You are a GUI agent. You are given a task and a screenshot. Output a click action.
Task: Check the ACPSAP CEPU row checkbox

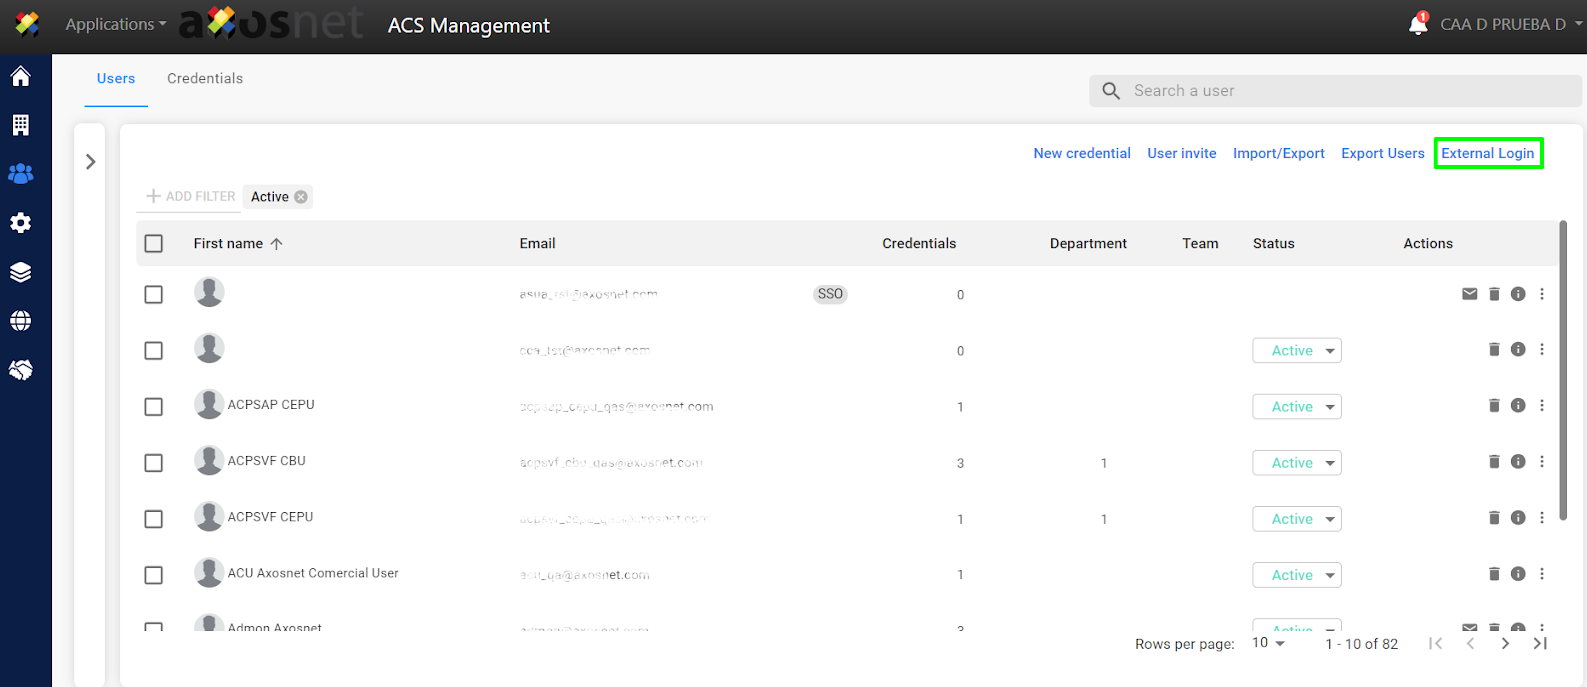pos(154,407)
